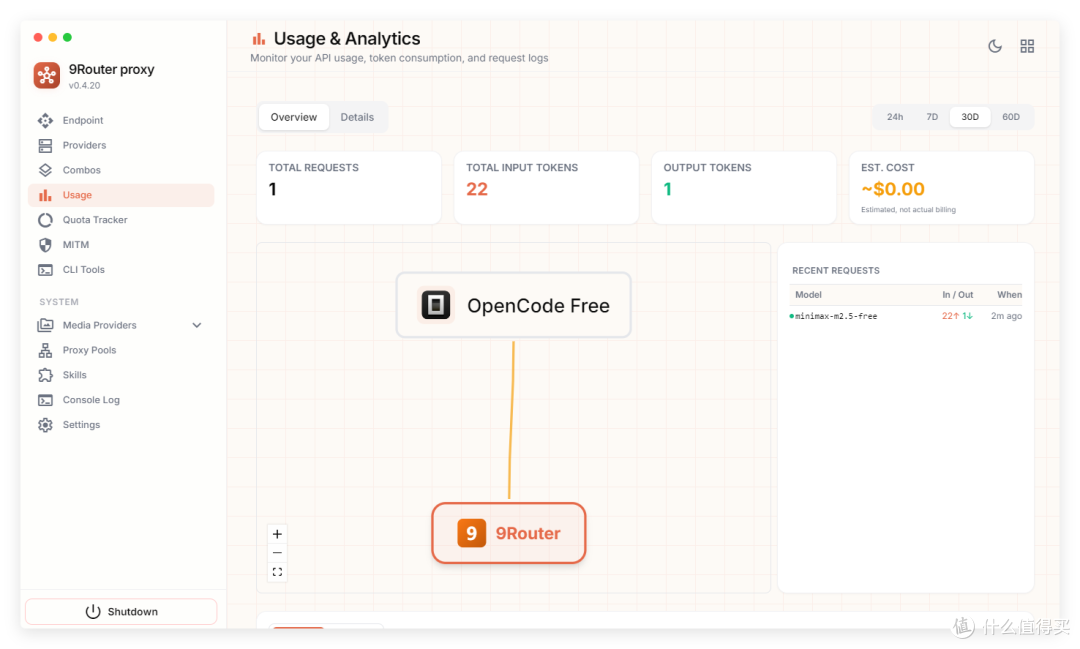Click the minimax-m2.5-free request row

(x=906, y=316)
